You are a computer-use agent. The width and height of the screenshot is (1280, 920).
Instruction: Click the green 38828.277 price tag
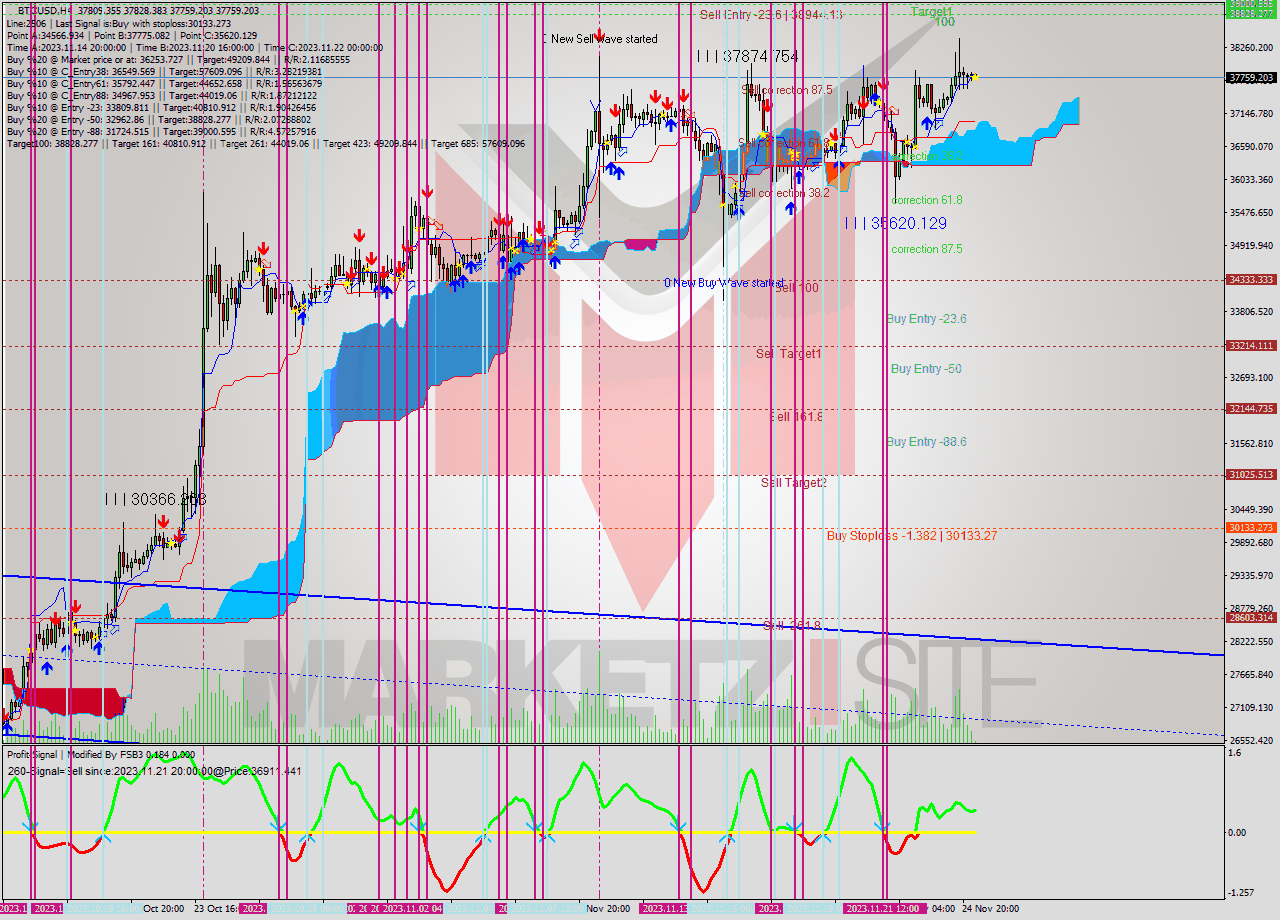[x=1251, y=14]
